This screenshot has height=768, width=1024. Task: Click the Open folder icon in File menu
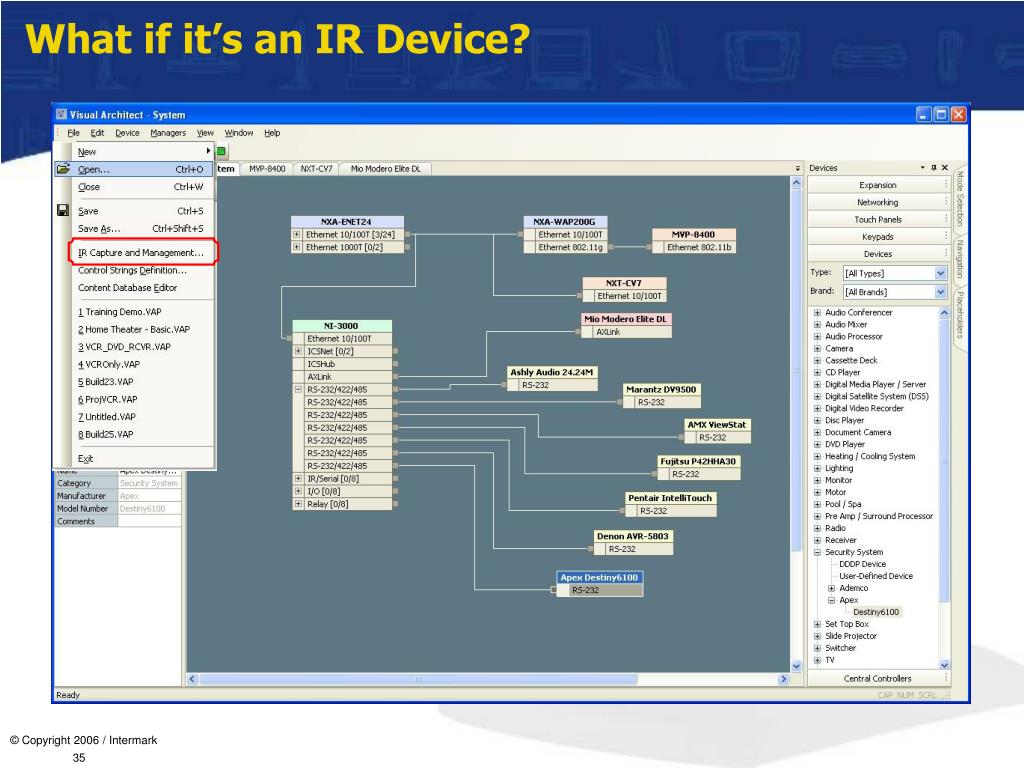(63, 168)
